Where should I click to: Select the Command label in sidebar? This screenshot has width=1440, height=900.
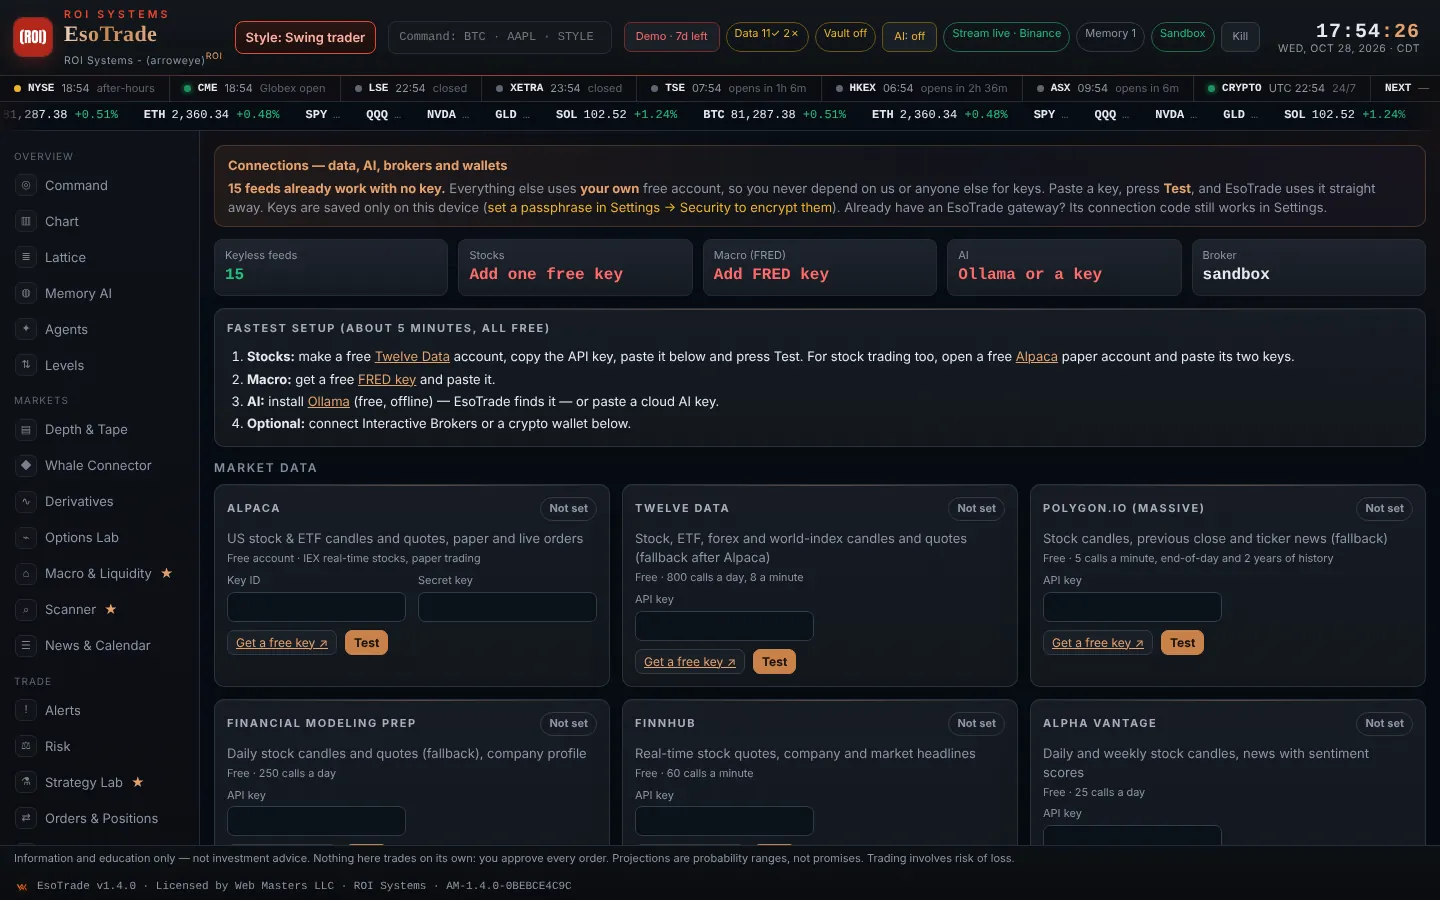pos(76,185)
